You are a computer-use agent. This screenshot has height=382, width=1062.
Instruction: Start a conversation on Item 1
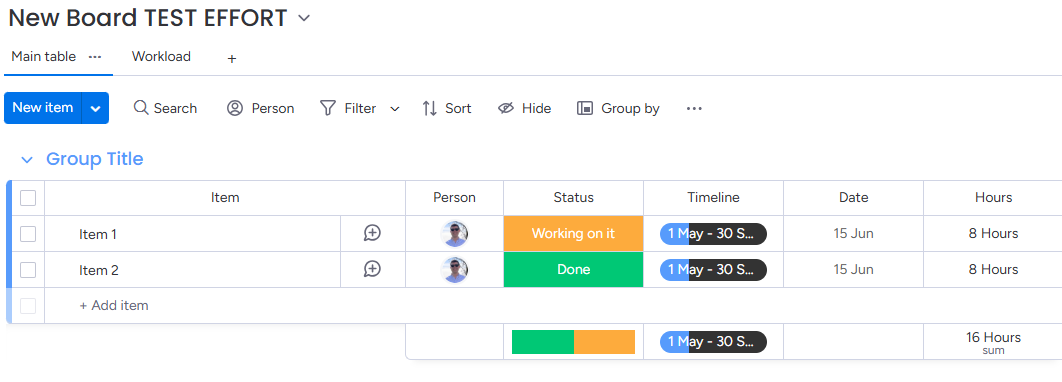(x=372, y=234)
